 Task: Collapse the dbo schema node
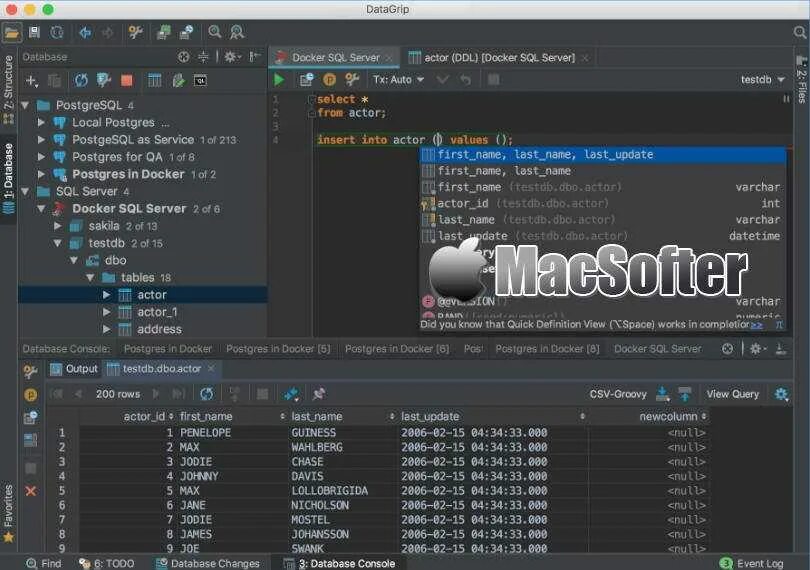pos(74,260)
